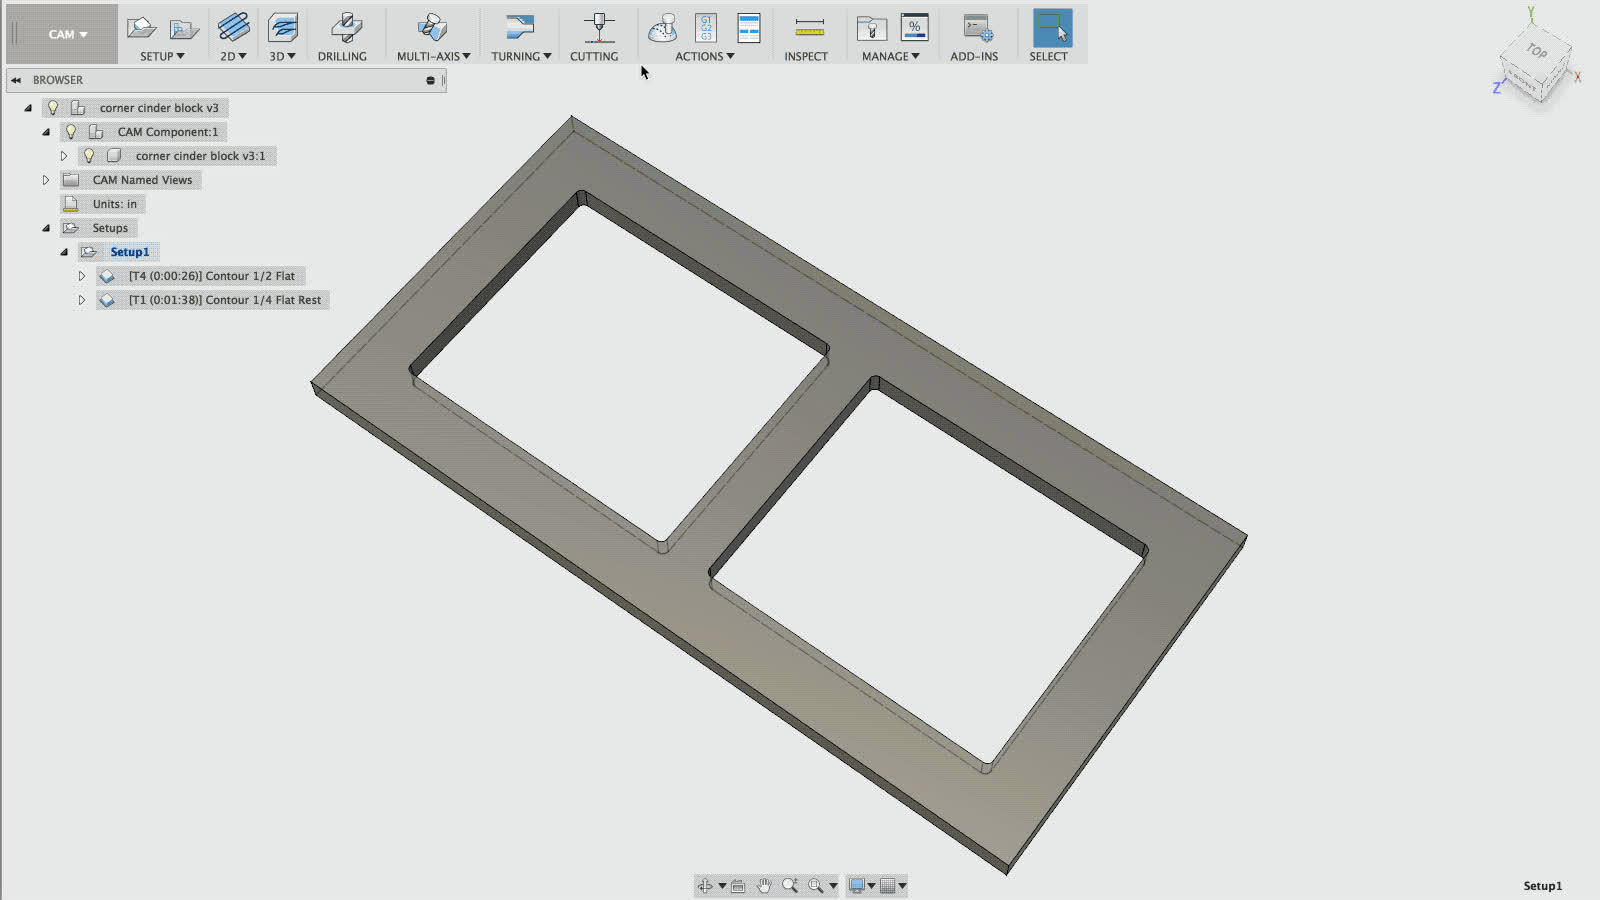Viewport: 1600px width, 900px height.
Task: Hide the root corner cinder block v3
Action: (53, 108)
